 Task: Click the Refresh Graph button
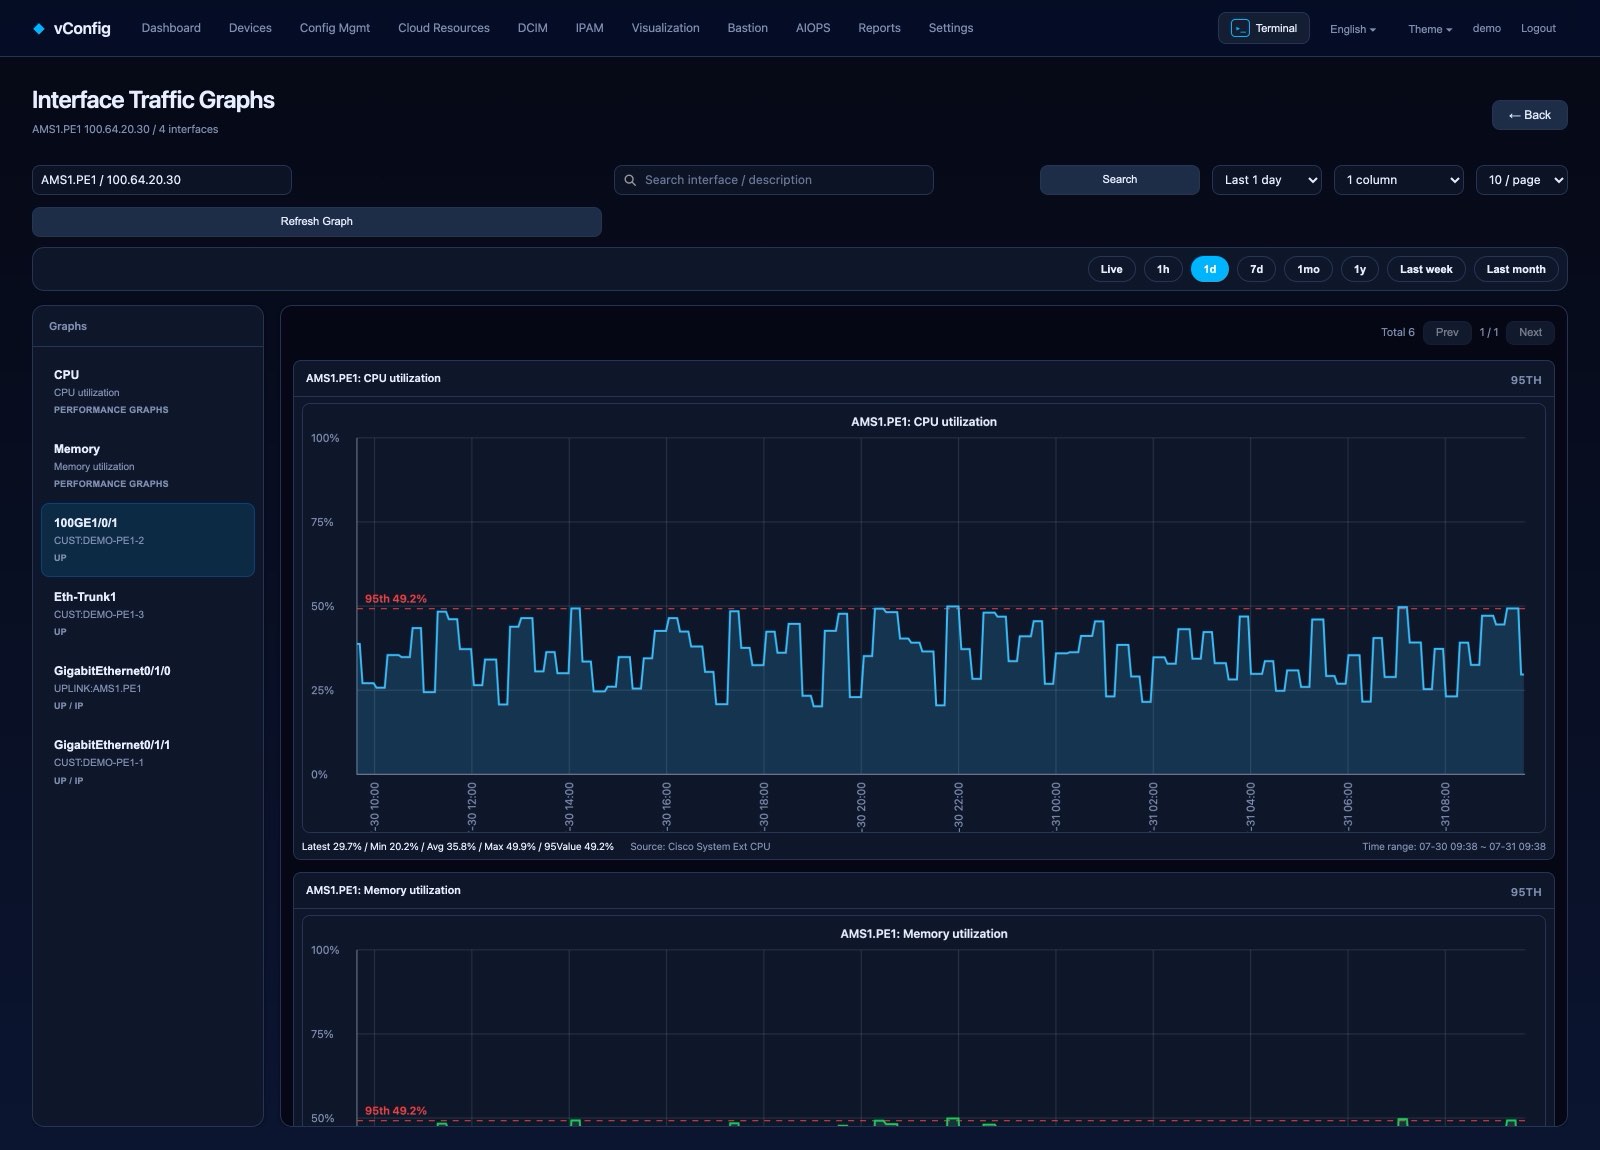317,222
